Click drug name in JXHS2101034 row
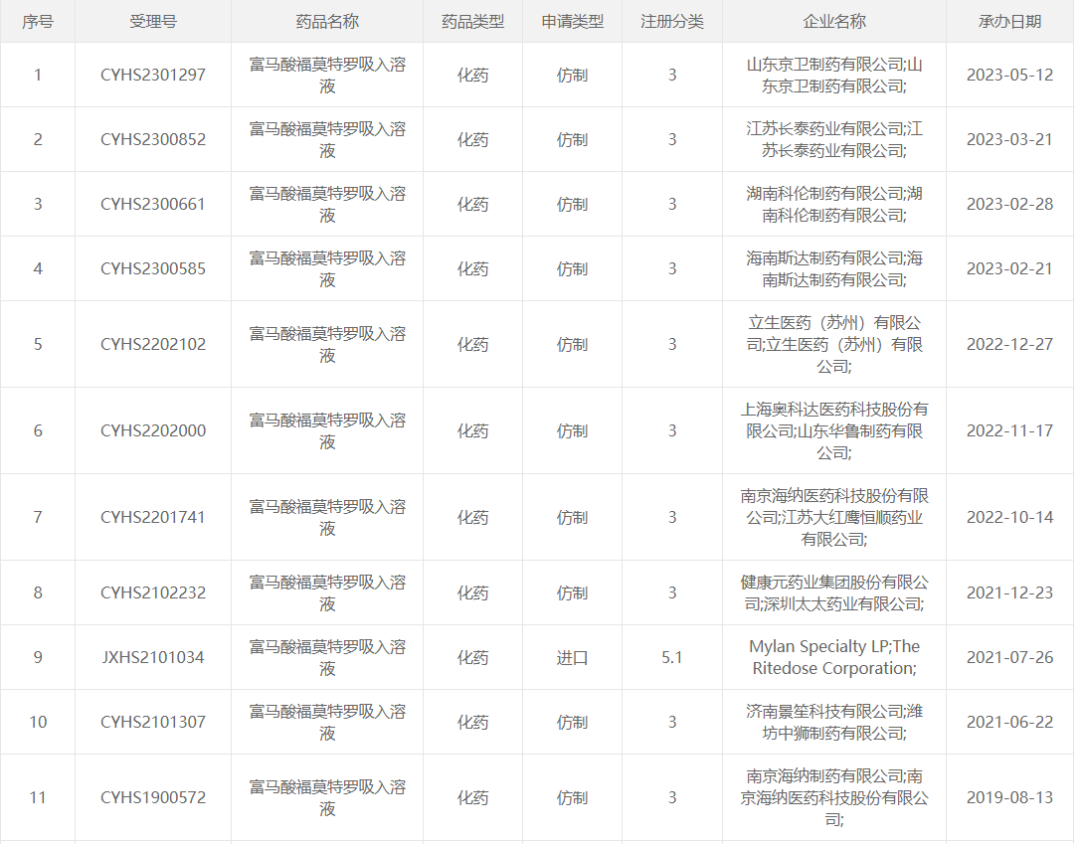 [327, 658]
